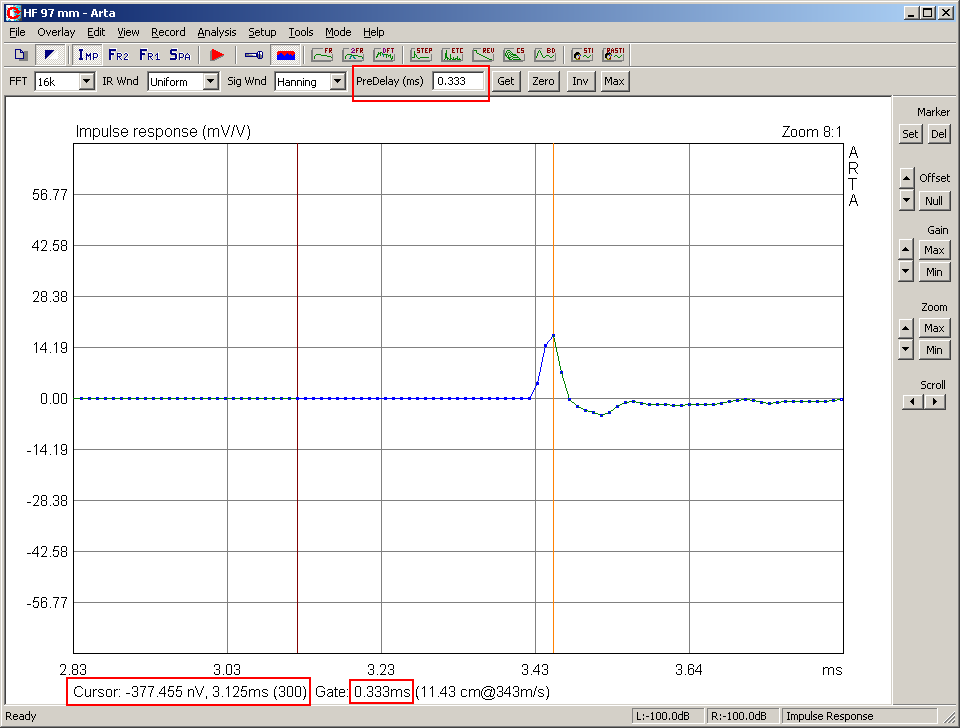The width and height of the screenshot is (960, 728).
Task: Open the Edit menu
Action: point(96,32)
